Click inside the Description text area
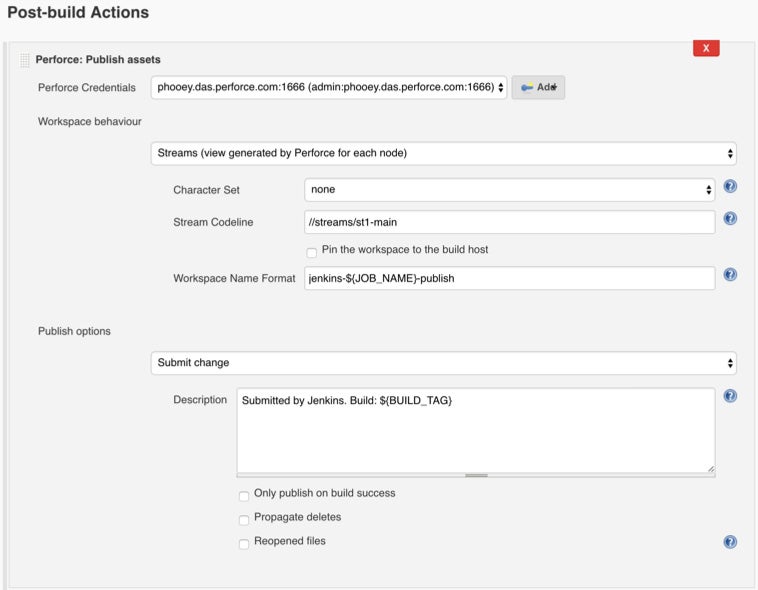 (x=476, y=430)
